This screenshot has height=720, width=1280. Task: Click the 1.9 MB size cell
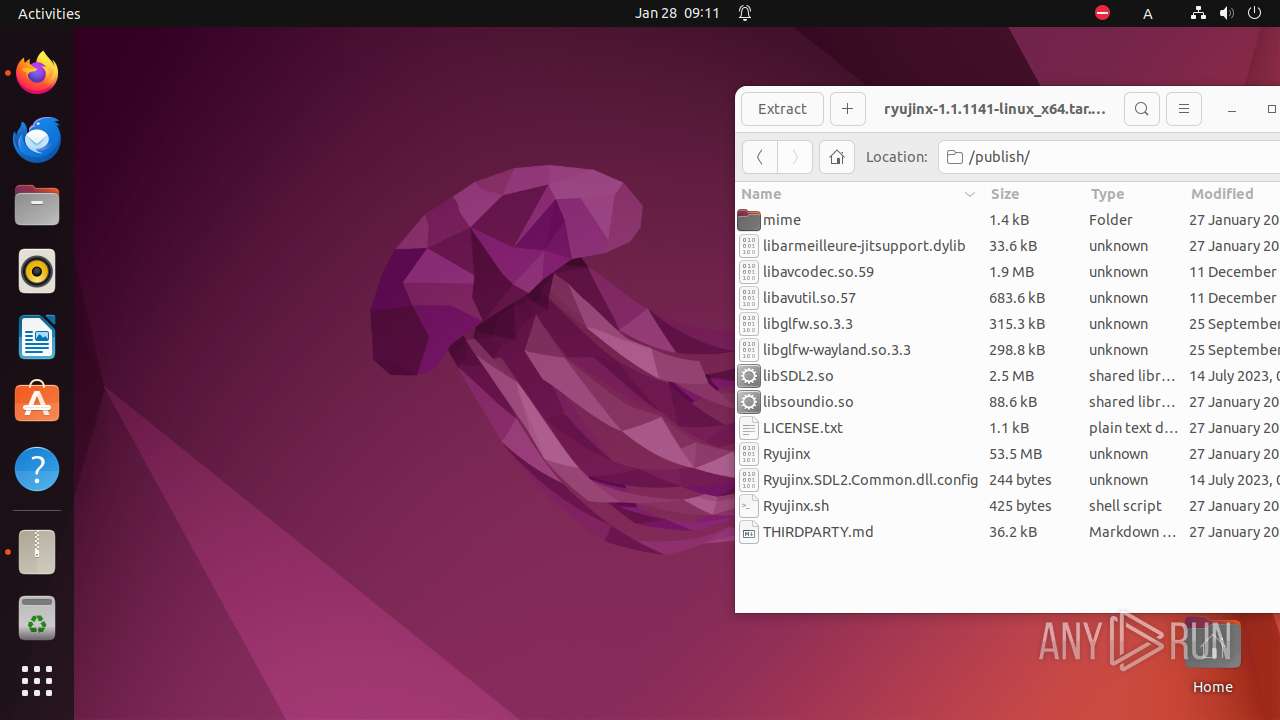[x=1011, y=272]
